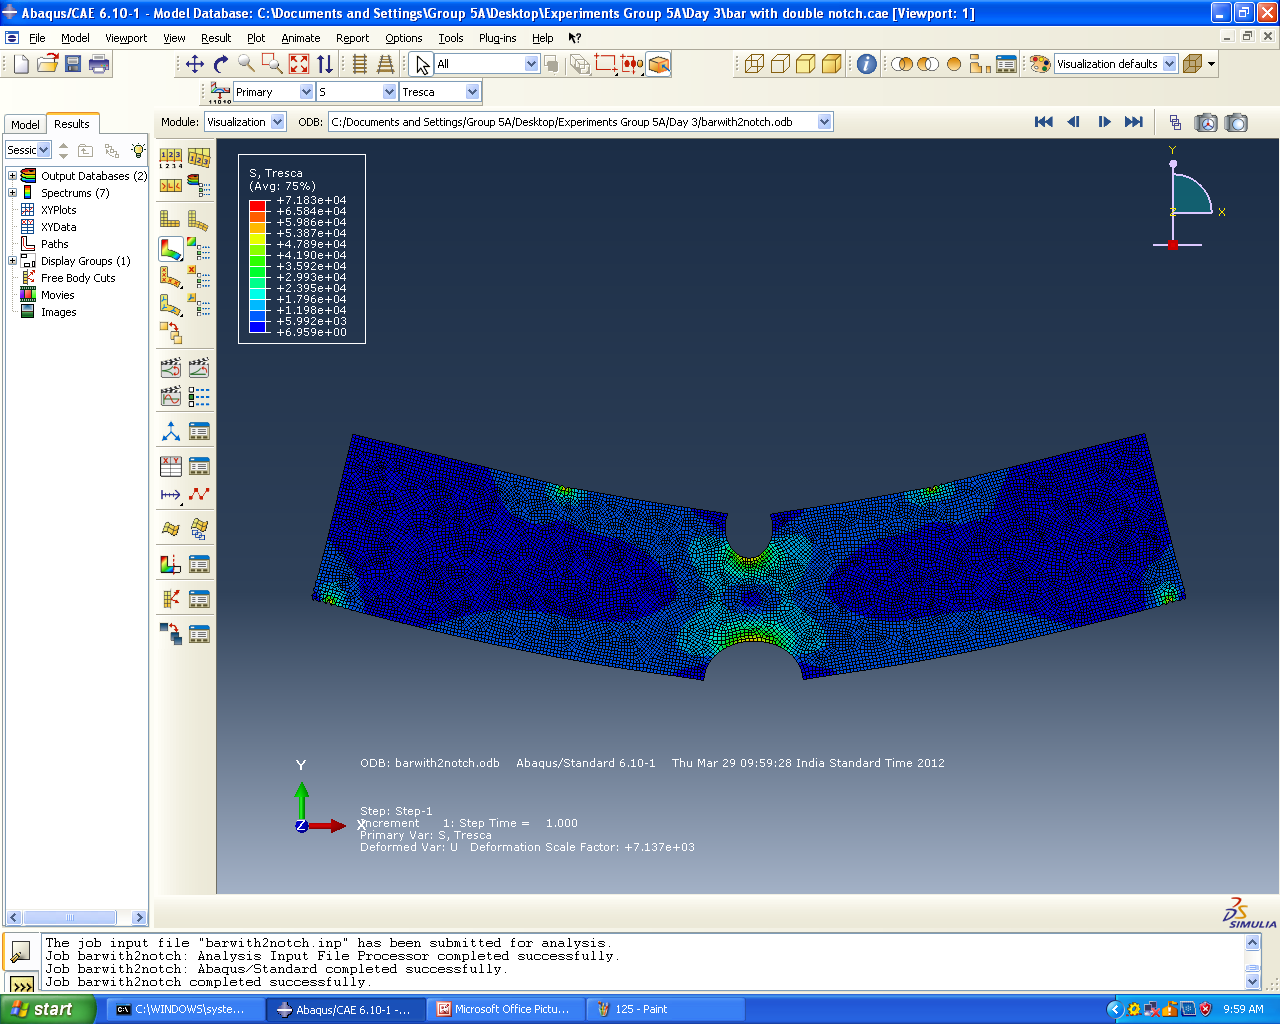Open the Animation Options icon
1280x1024 pixels.
[199, 396]
